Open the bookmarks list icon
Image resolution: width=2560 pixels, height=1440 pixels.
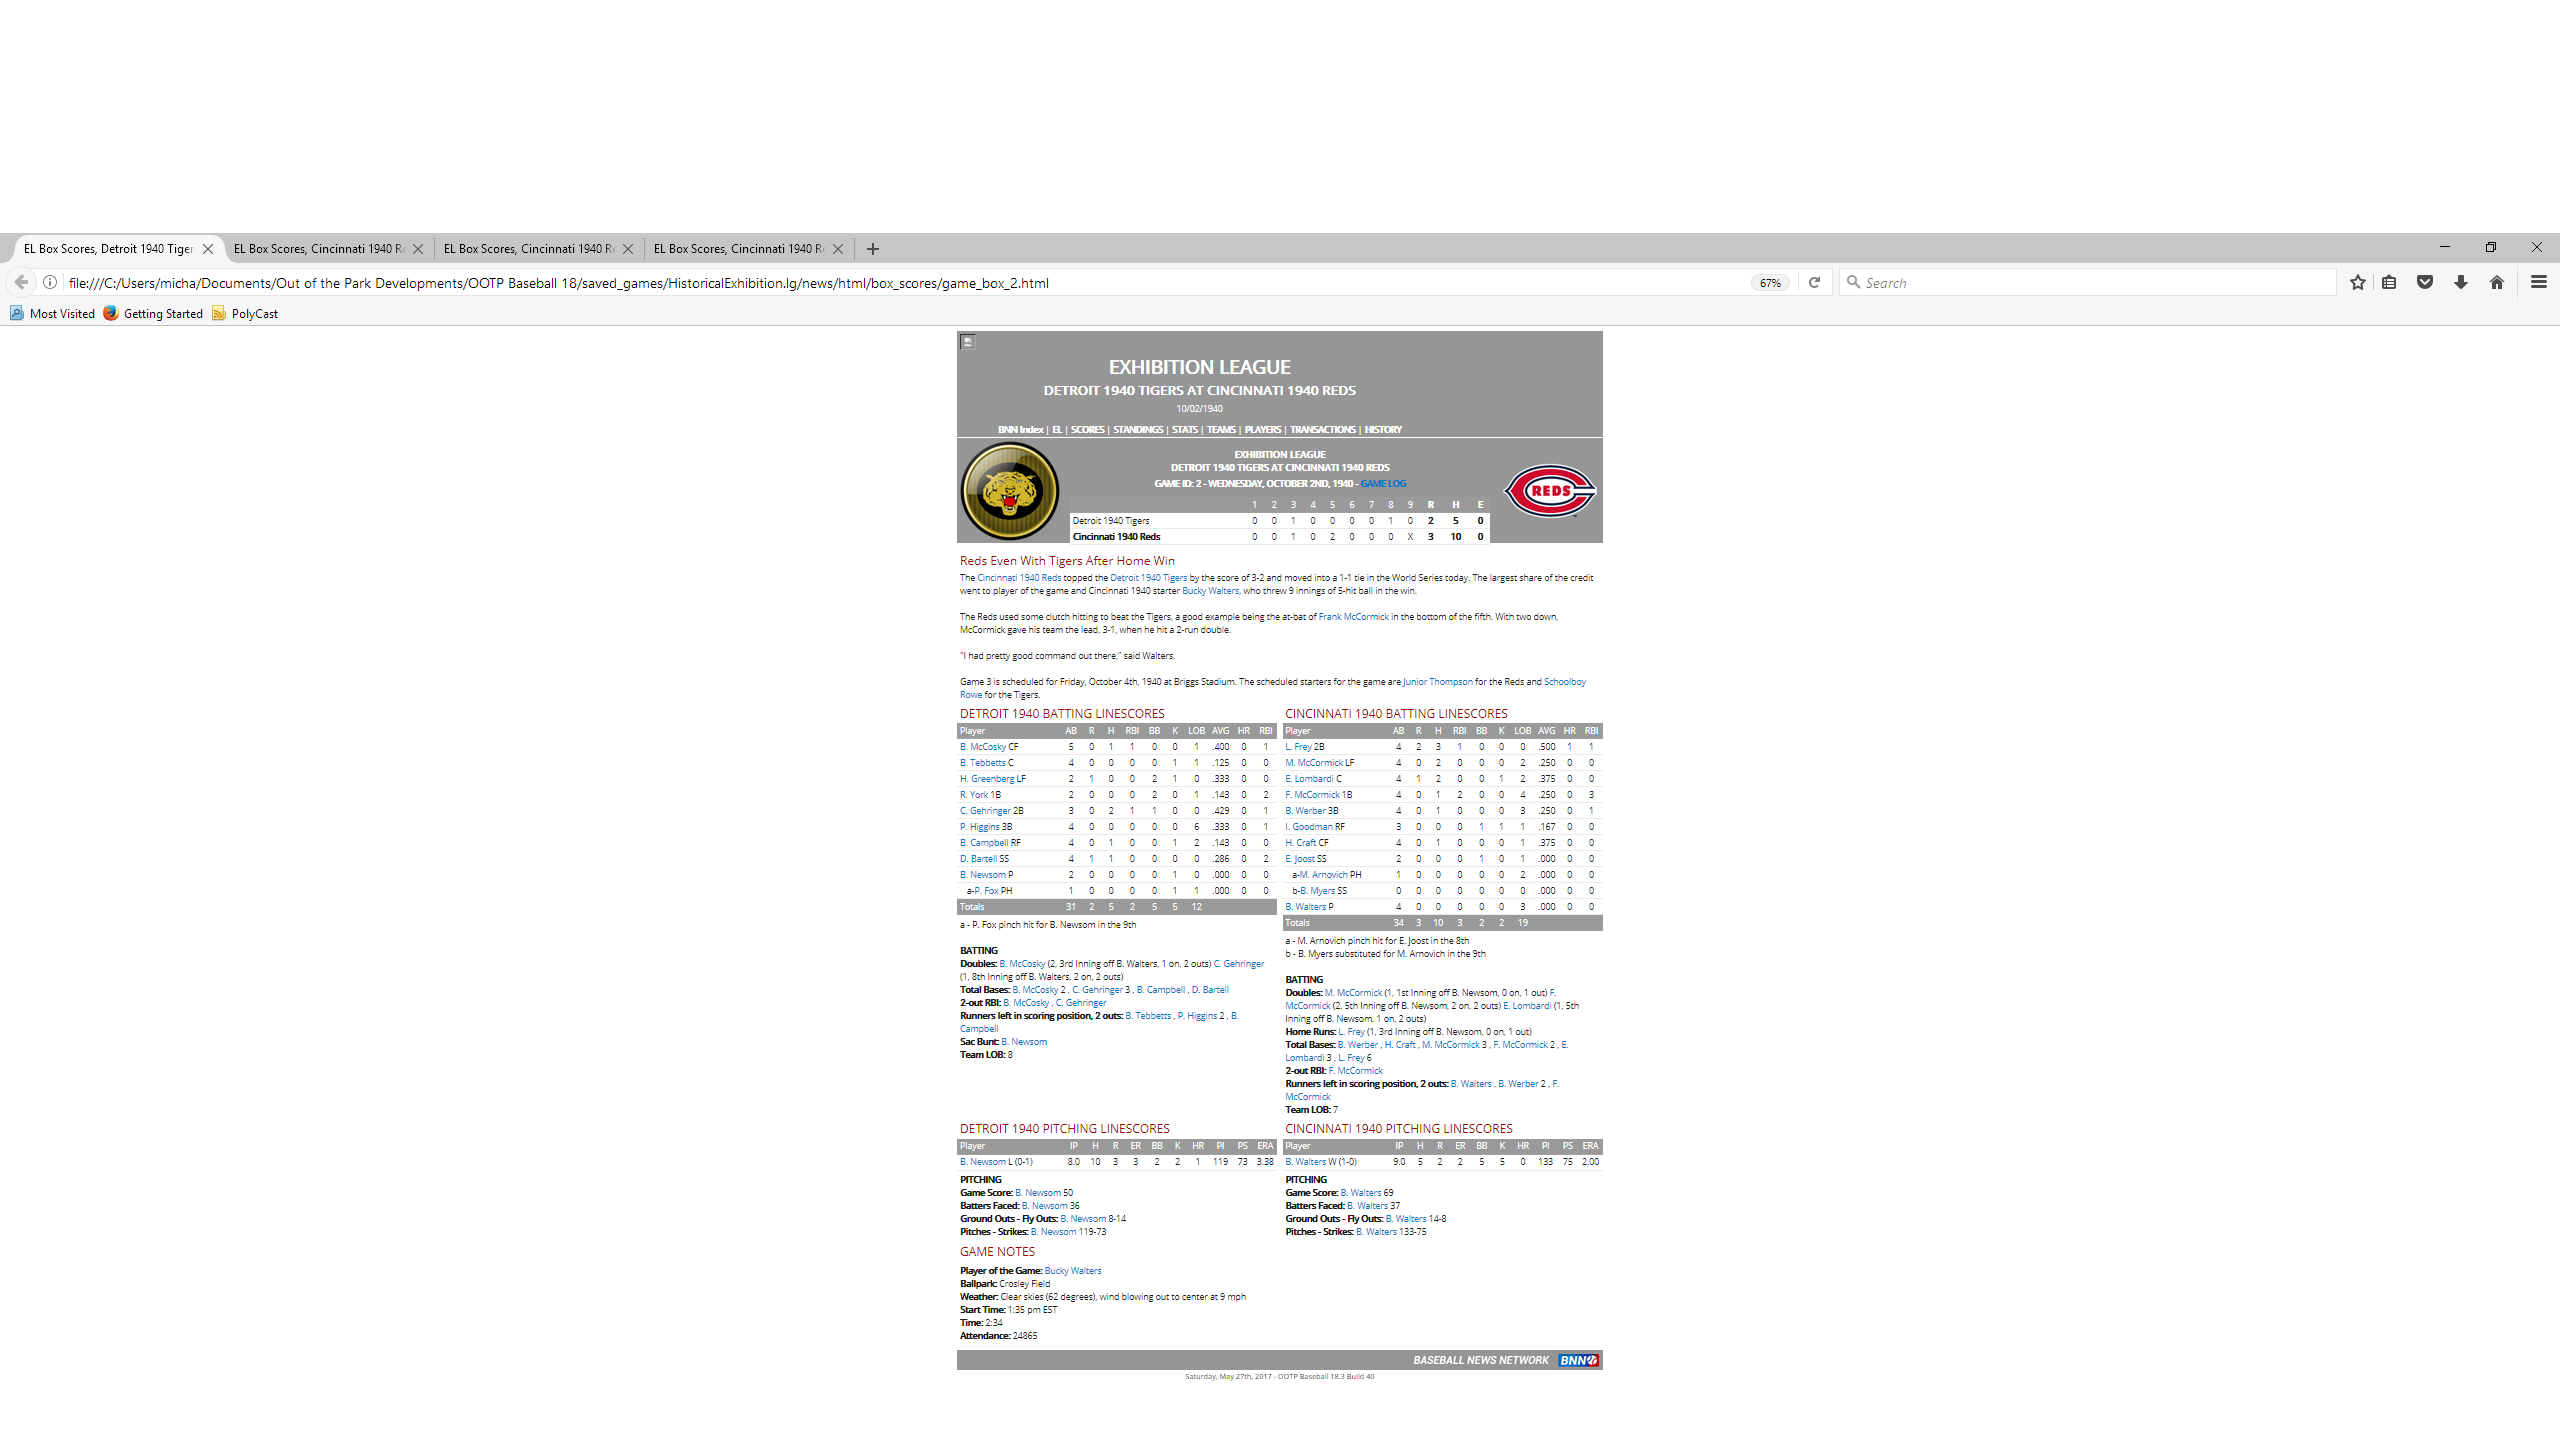(2389, 283)
